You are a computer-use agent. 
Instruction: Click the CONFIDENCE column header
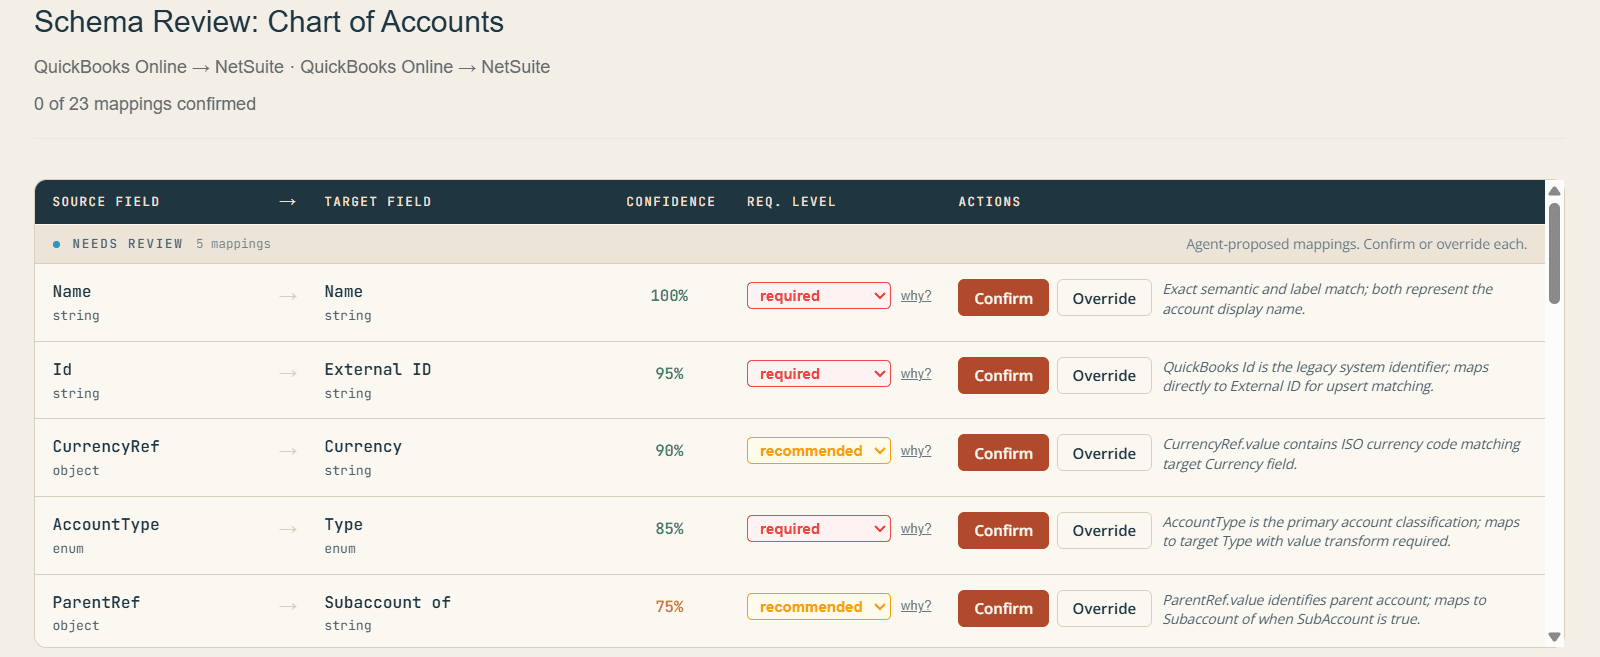click(671, 202)
